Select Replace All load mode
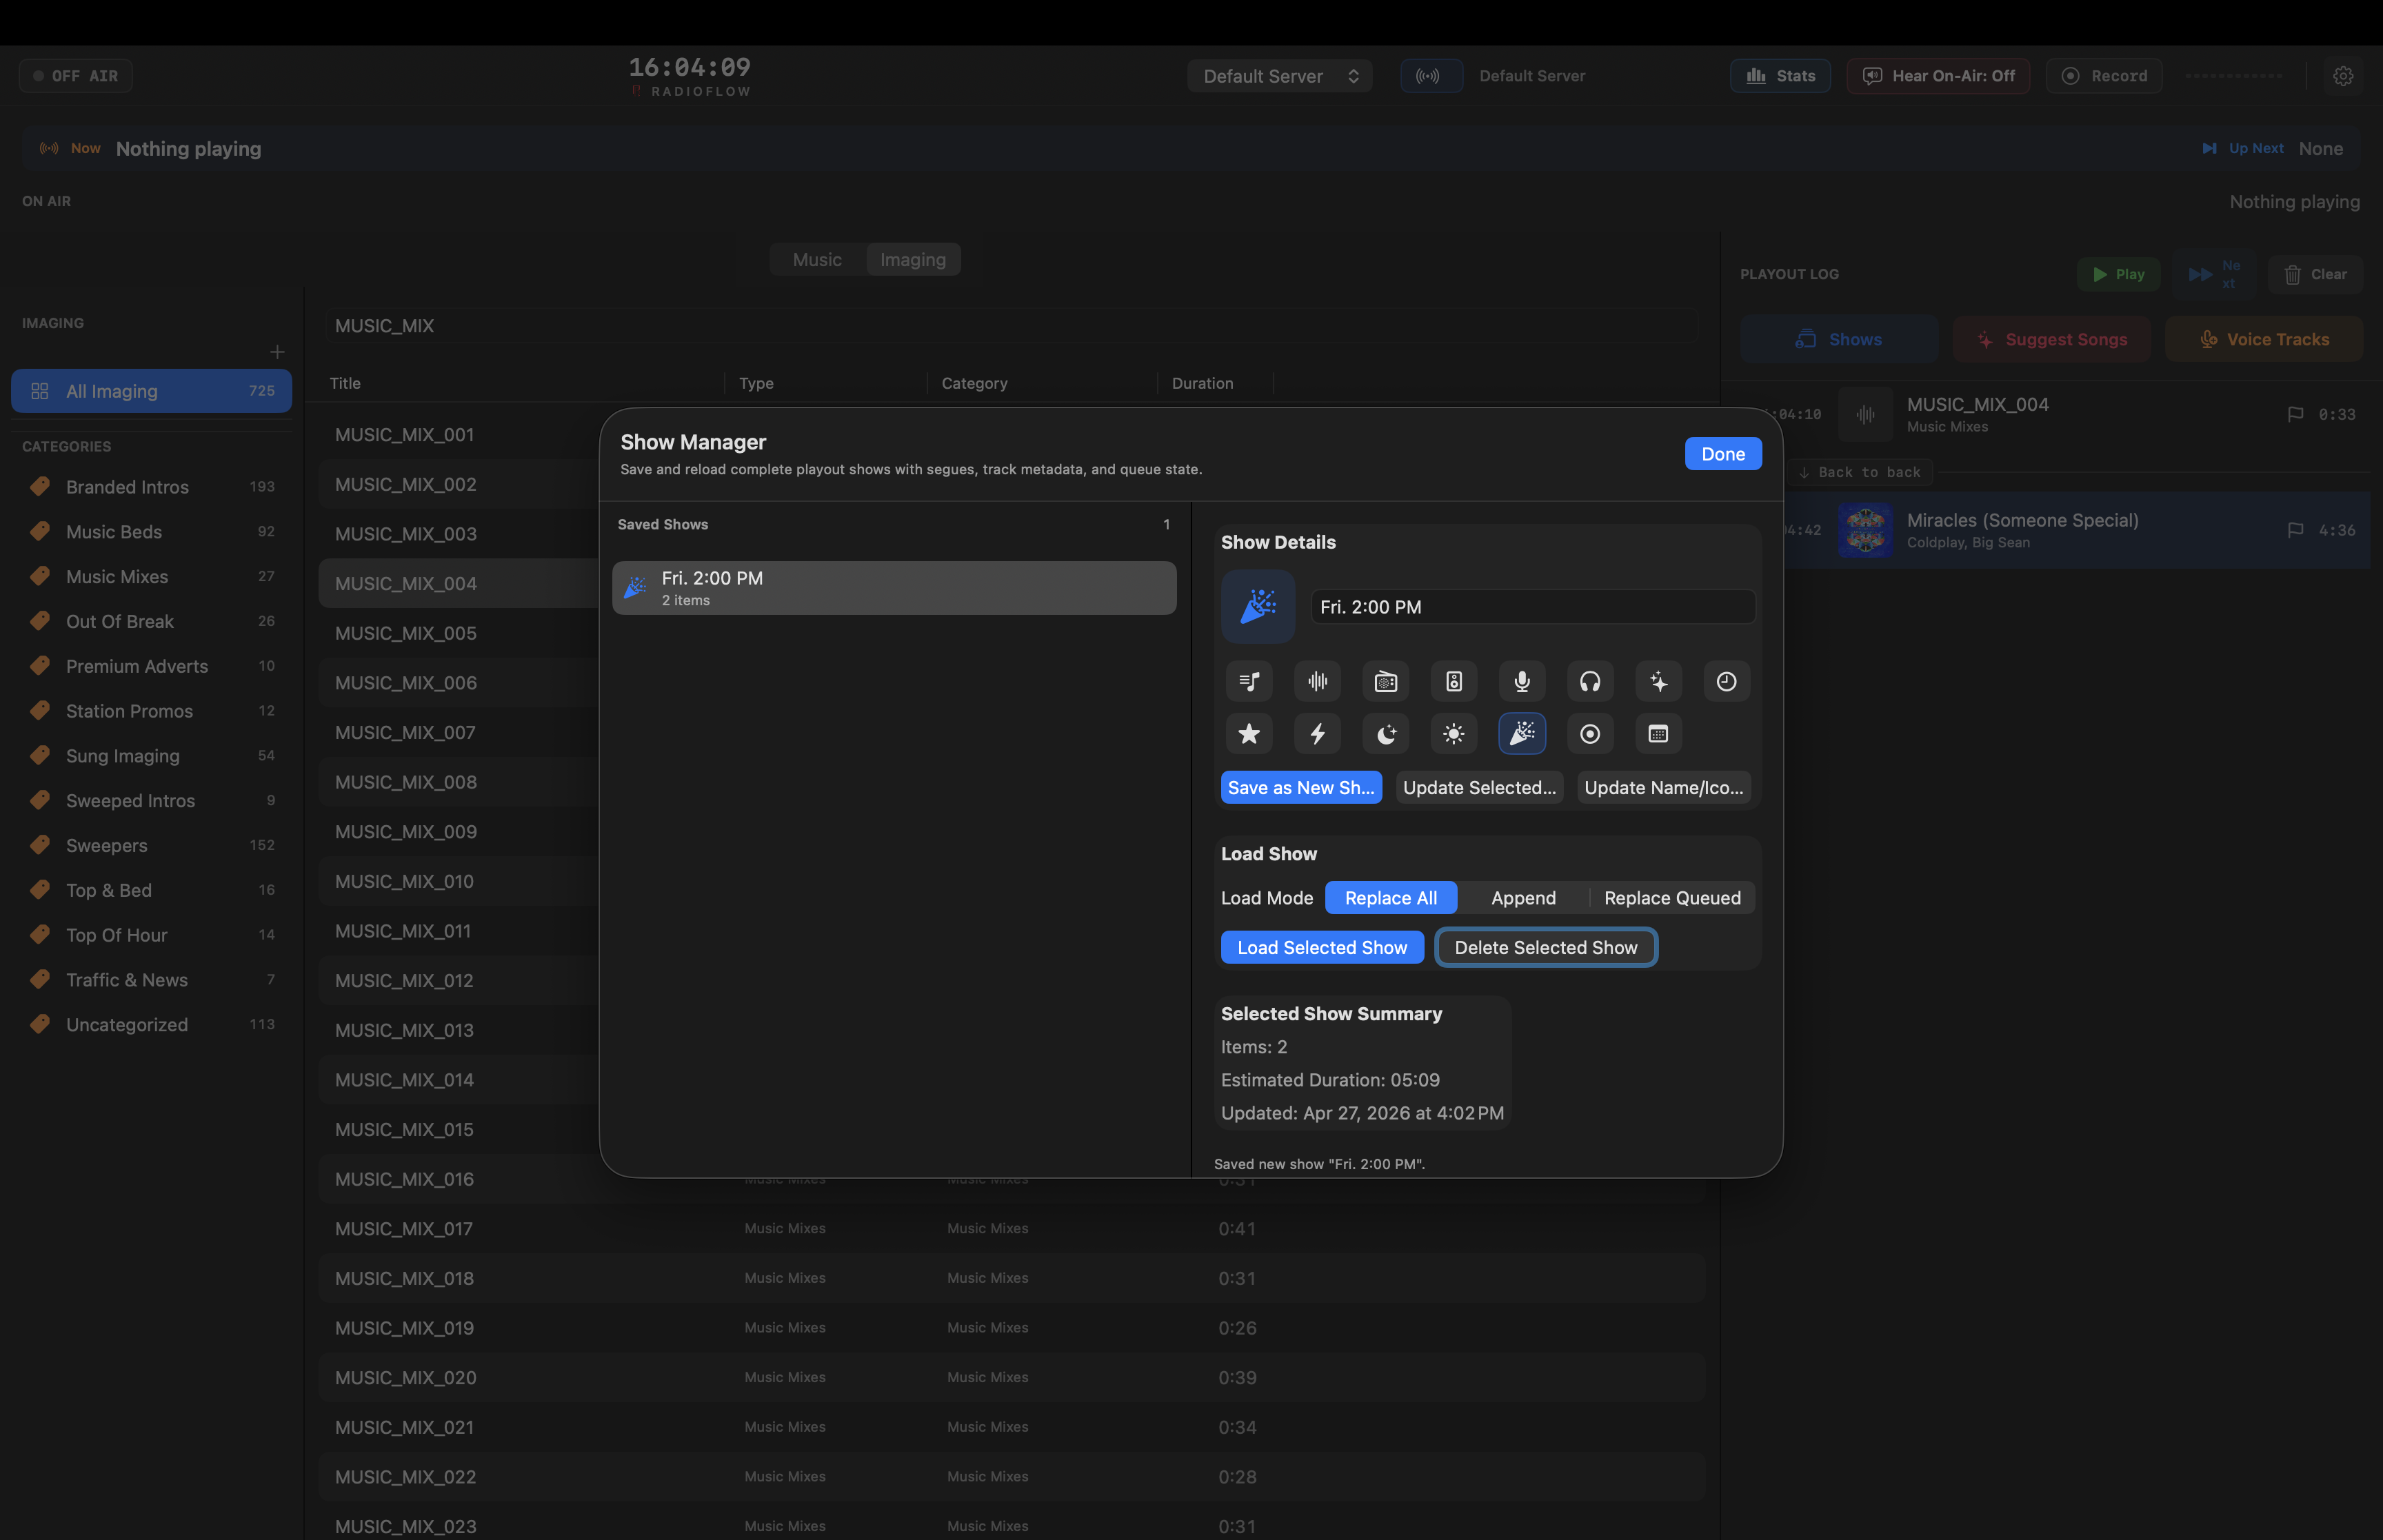 click(1391, 898)
